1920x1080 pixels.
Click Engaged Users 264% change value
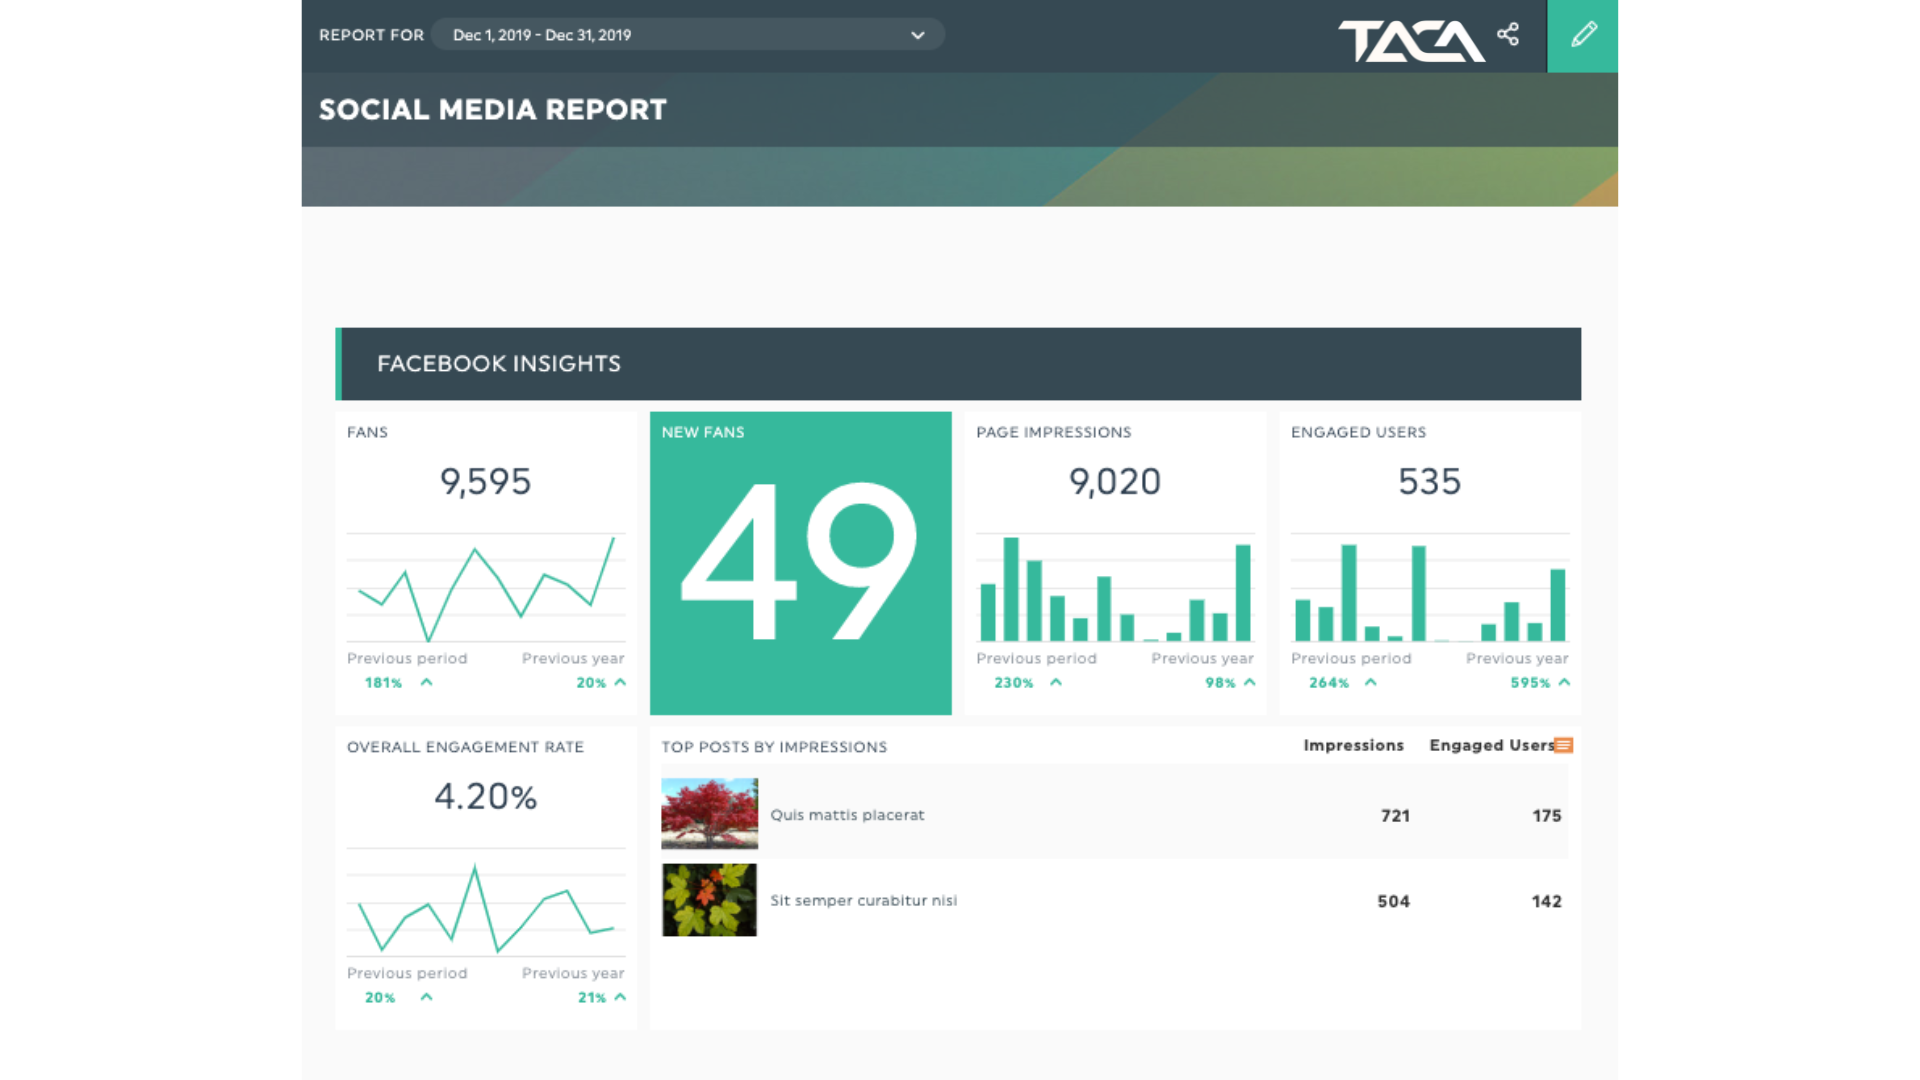point(1329,683)
